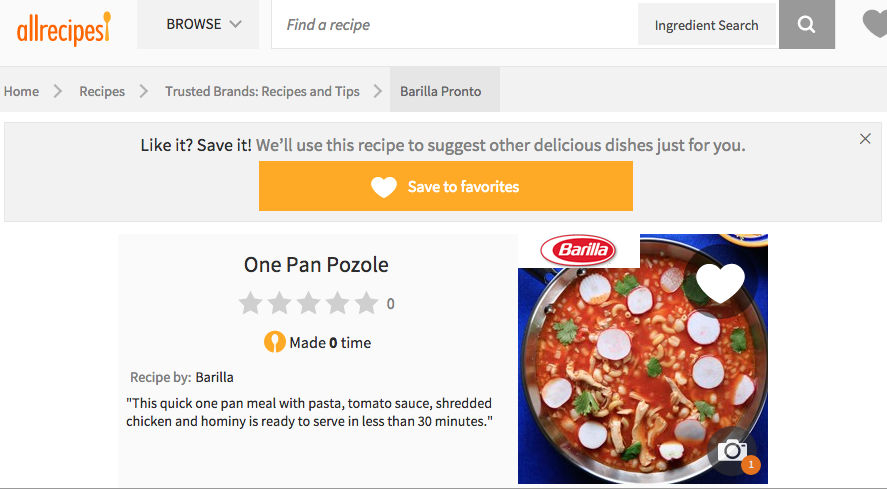Open Trusted Brands: Recipes and Tips breadcrumb
This screenshot has height=489, width=887.
point(262,91)
